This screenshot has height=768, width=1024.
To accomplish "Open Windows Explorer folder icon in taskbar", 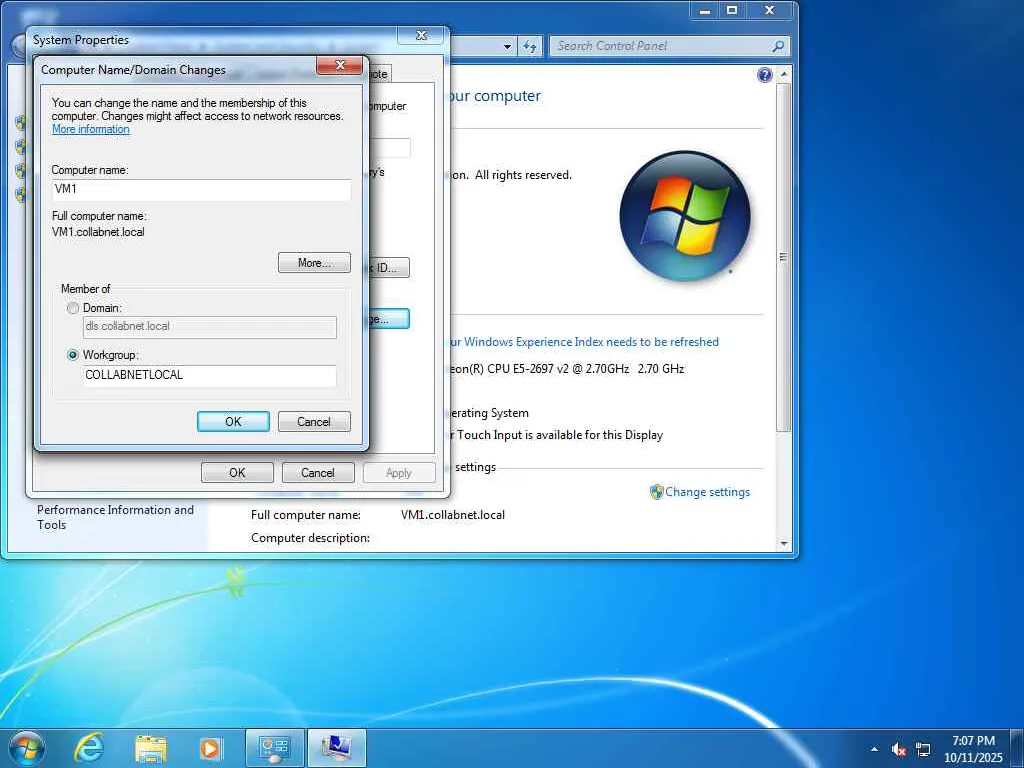I will coord(150,748).
